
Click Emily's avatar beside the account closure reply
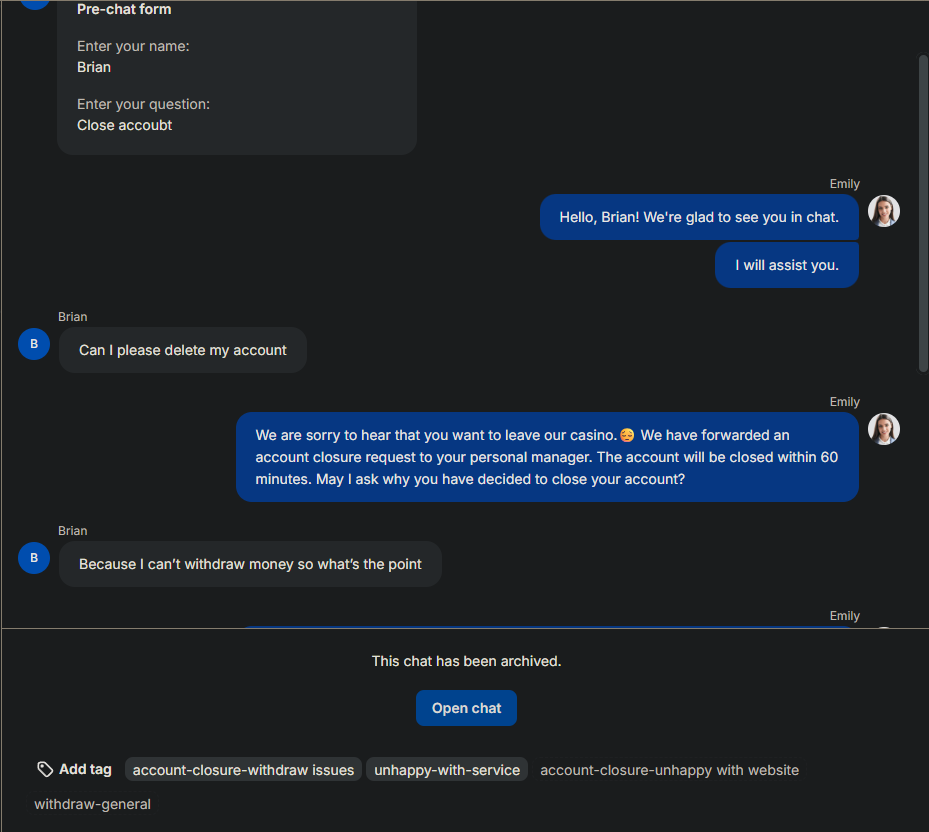884,429
